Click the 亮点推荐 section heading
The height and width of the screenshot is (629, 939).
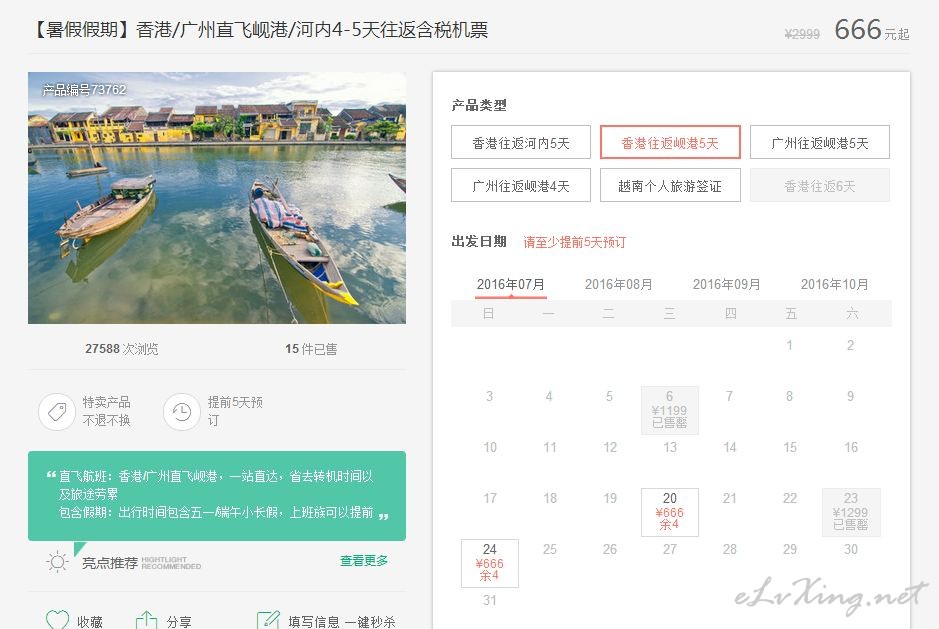pos(110,563)
